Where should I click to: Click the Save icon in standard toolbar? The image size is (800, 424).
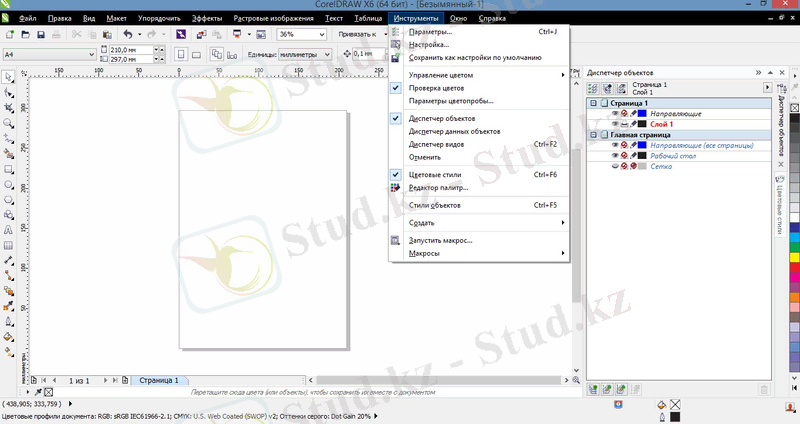[x=39, y=34]
